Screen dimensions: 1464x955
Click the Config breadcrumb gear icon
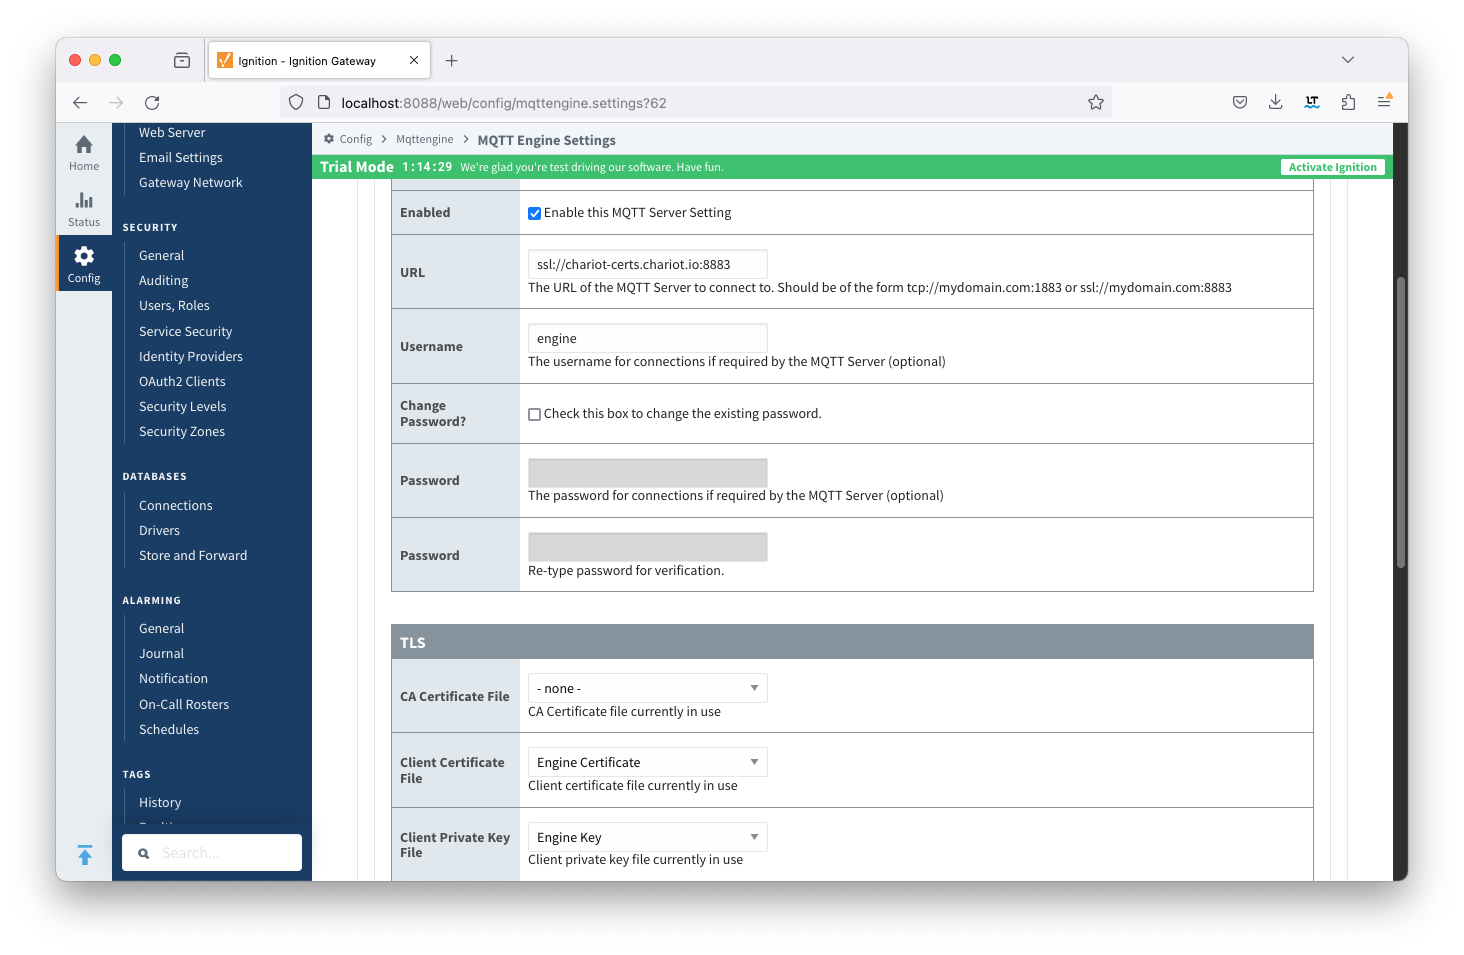coord(329,139)
